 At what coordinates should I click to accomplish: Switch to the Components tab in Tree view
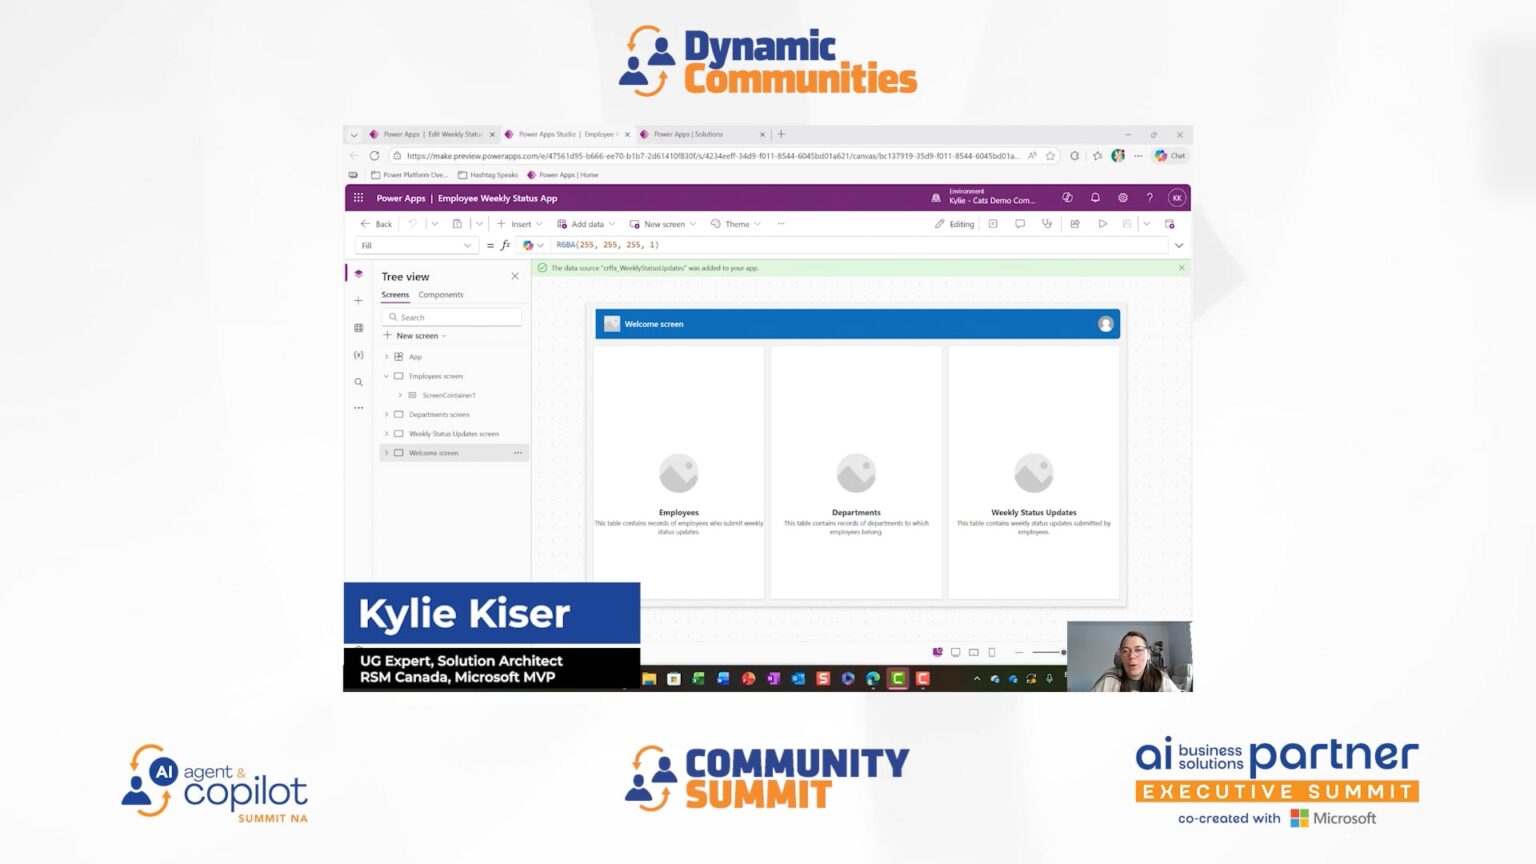point(440,294)
